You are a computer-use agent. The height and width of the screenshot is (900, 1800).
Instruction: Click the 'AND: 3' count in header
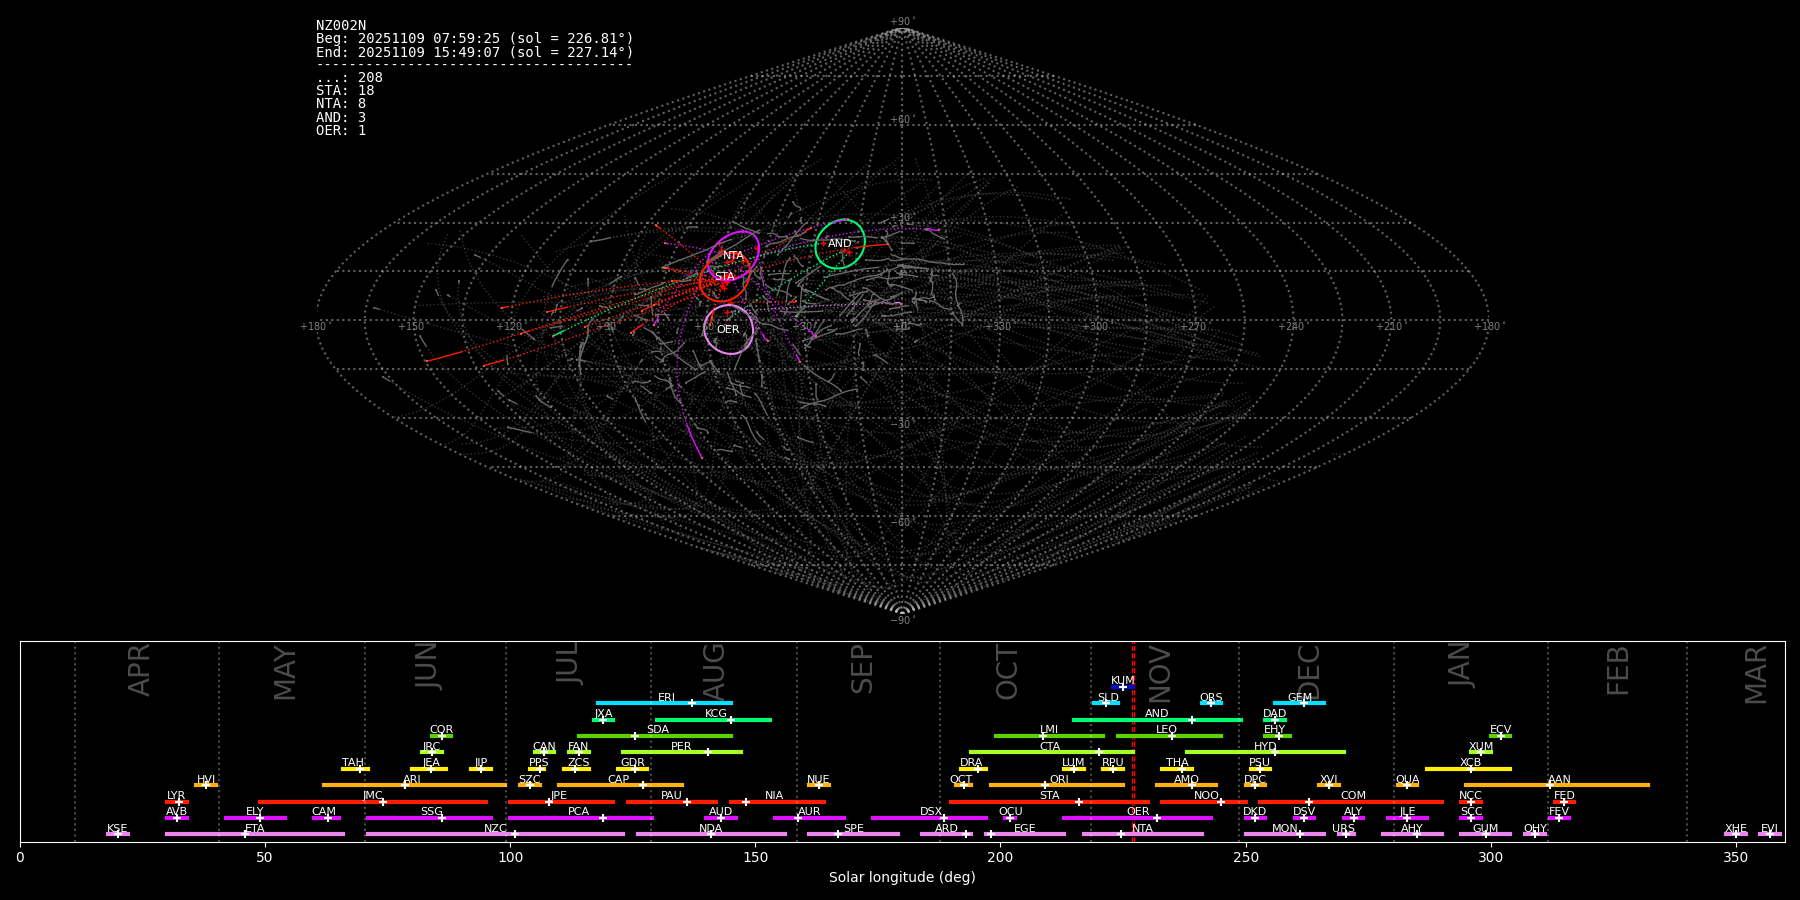point(341,118)
